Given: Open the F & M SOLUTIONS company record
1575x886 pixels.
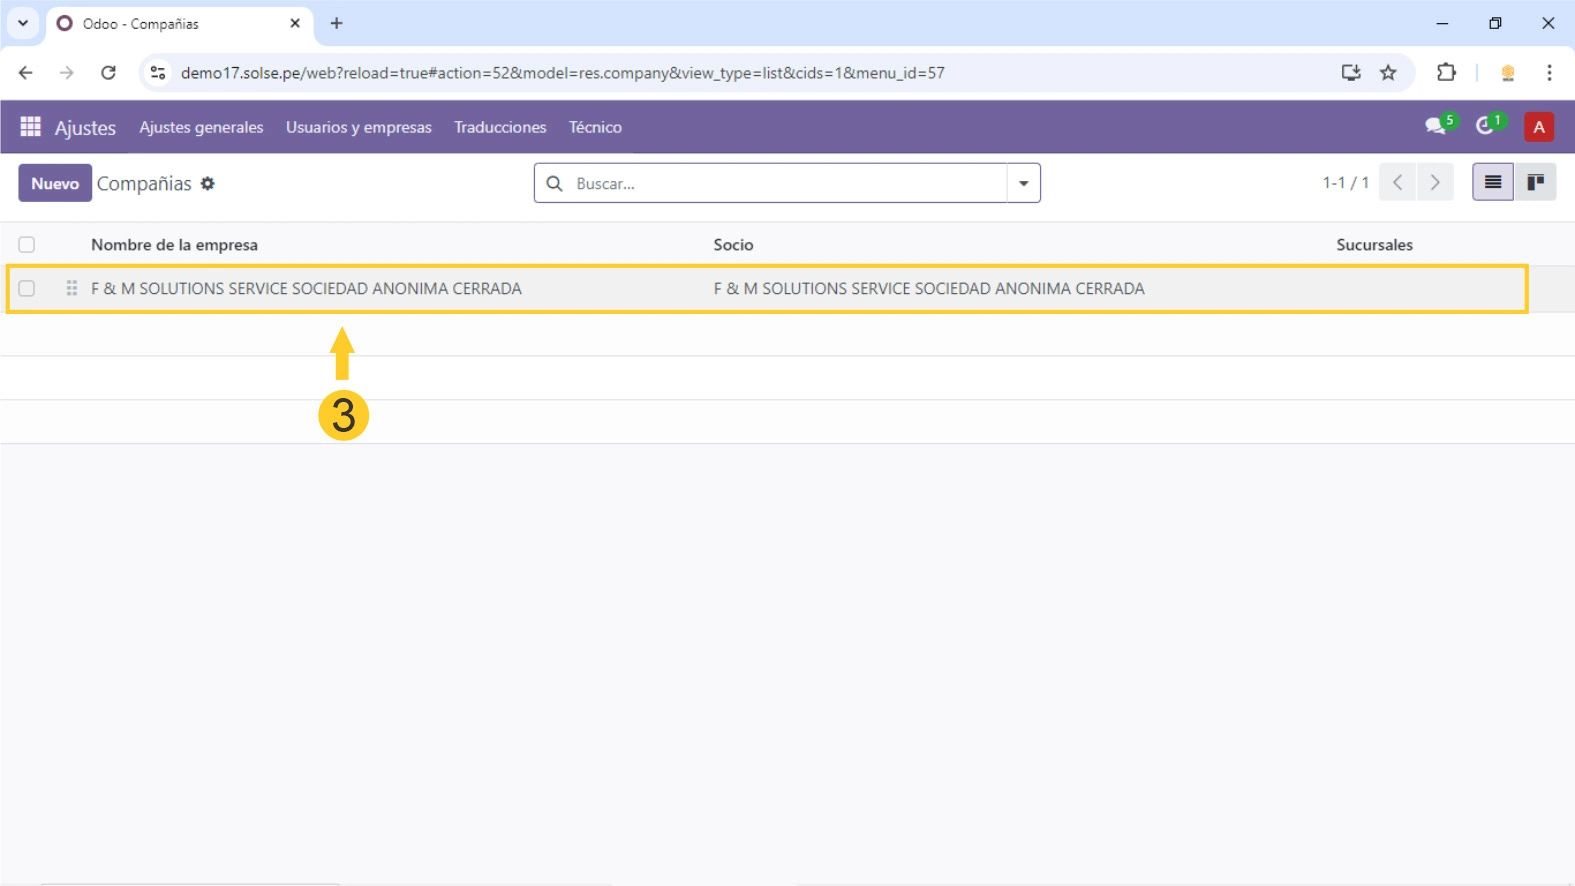Looking at the screenshot, I should tap(306, 289).
